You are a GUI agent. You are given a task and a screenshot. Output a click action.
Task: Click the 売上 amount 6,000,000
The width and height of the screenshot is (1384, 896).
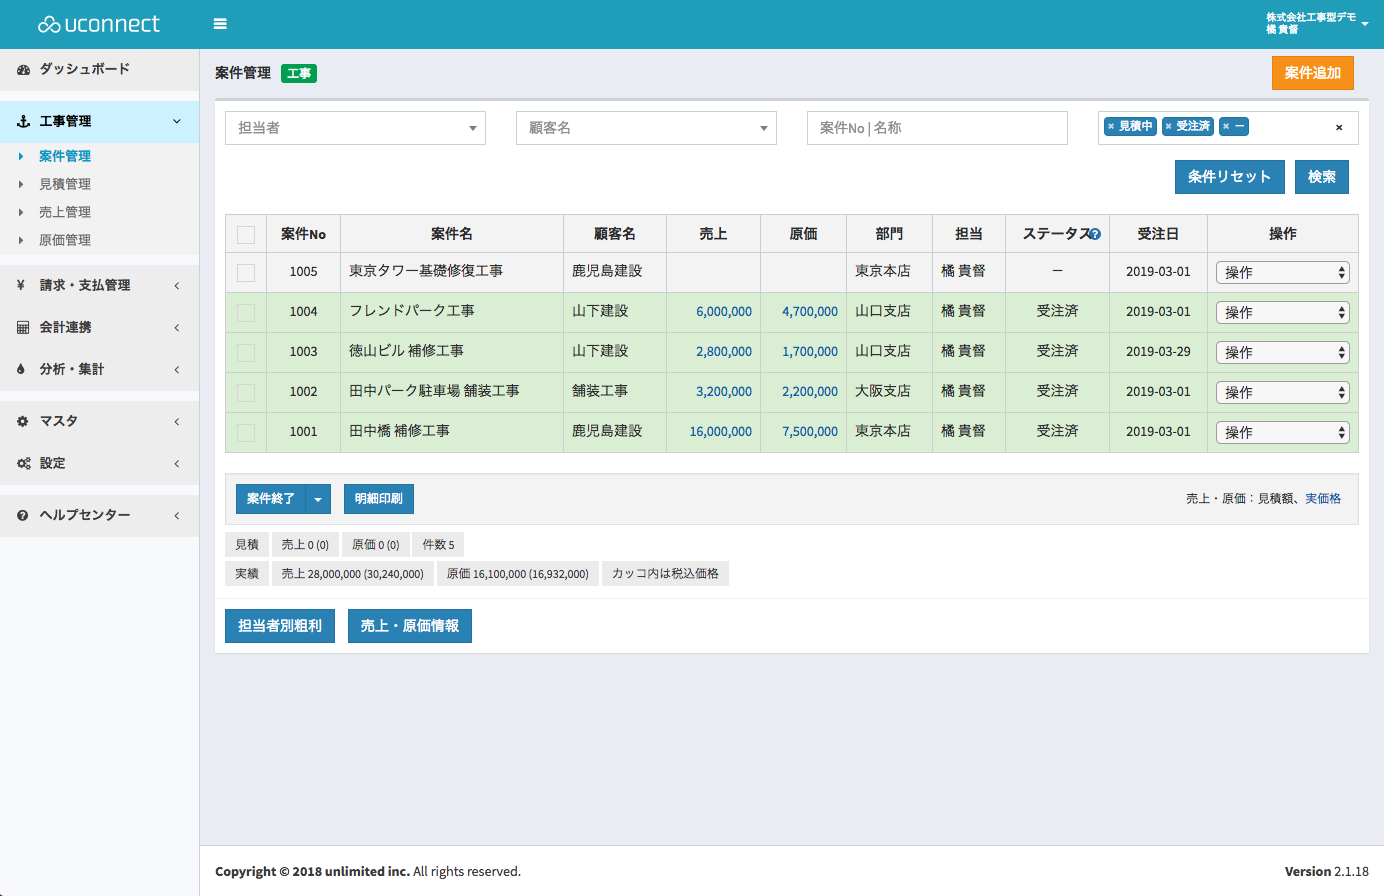(x=724, y=312)
